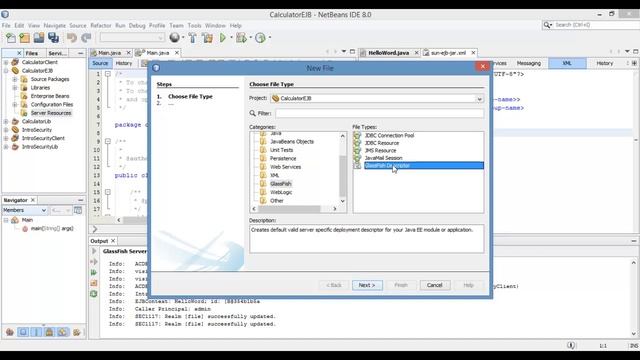Collapse the CalculatorEJB project node
640x360 pixels.
pos(6,71)
